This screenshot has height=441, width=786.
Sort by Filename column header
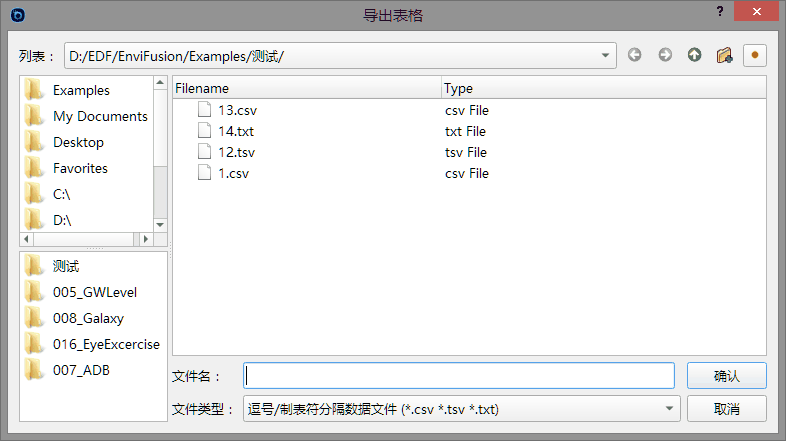click(x=307, y=88)
